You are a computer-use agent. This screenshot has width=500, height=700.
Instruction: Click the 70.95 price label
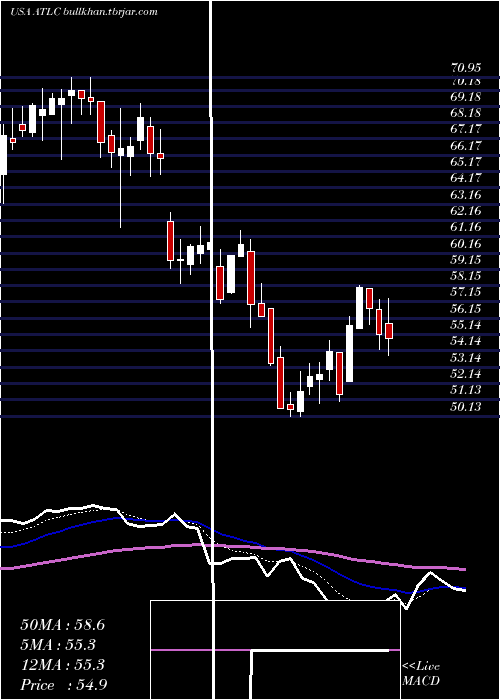466,68
